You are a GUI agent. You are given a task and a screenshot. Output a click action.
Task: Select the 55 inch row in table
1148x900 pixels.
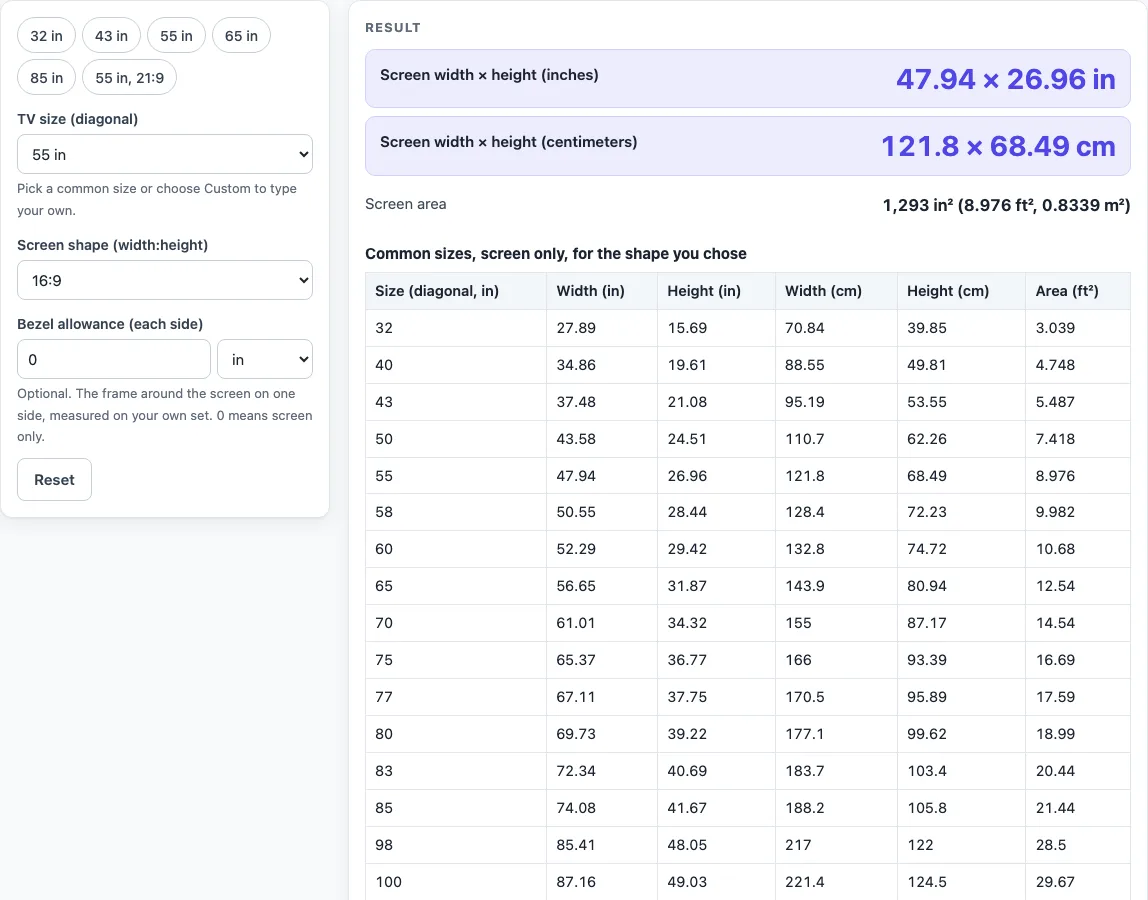point(748,476)
